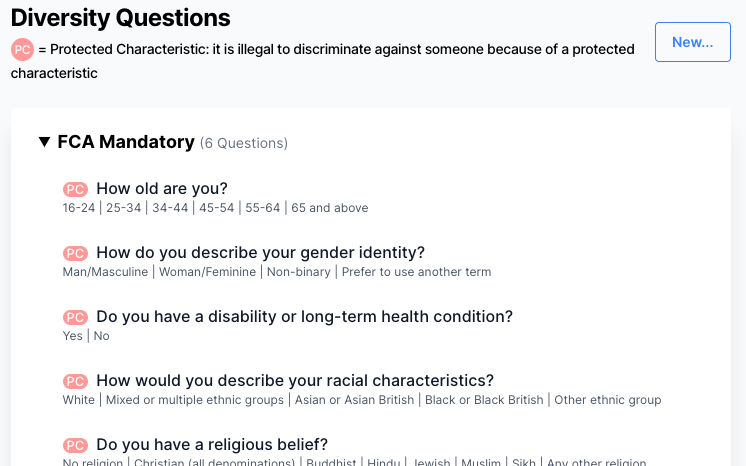Open the racial characteristics question
The height and width of the screenshot is (466, 746).
(x=295, y=380)
